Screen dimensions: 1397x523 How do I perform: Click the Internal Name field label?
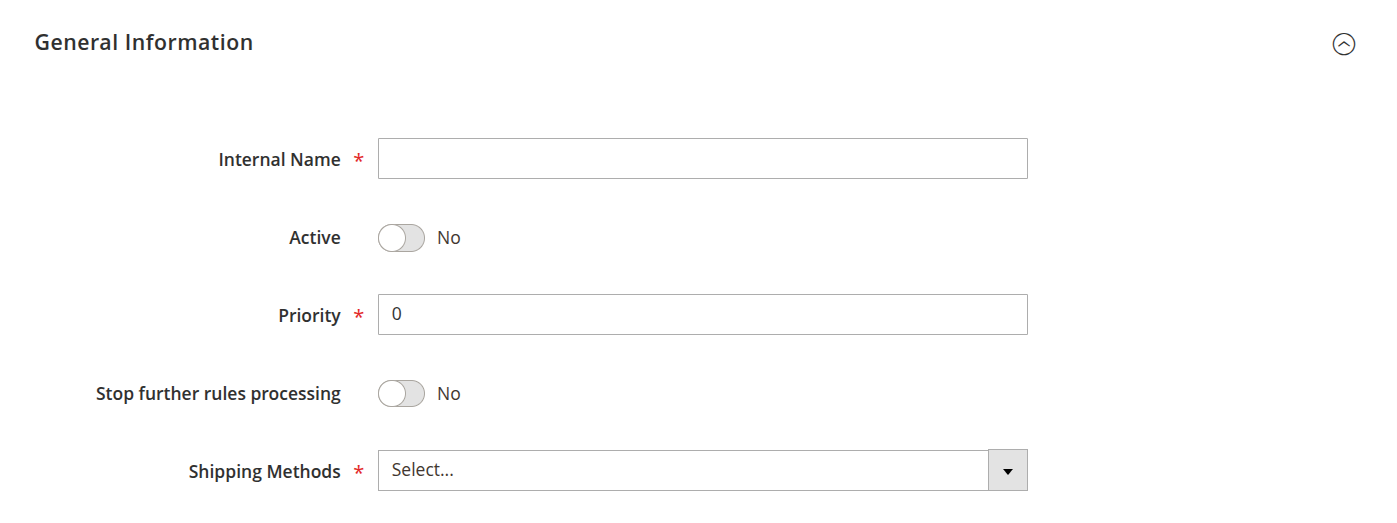click(x=279, y=160)
